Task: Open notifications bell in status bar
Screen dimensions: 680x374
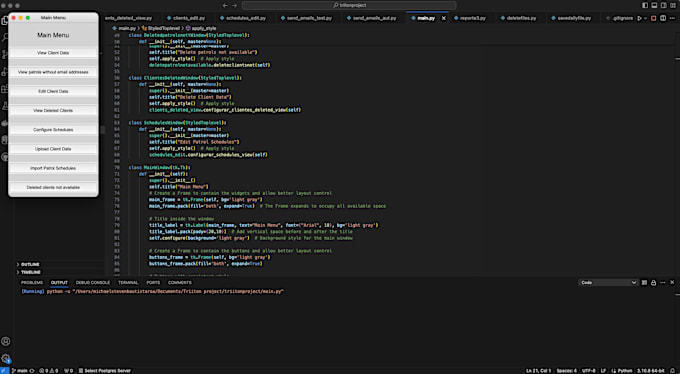Action: (673, 371)
